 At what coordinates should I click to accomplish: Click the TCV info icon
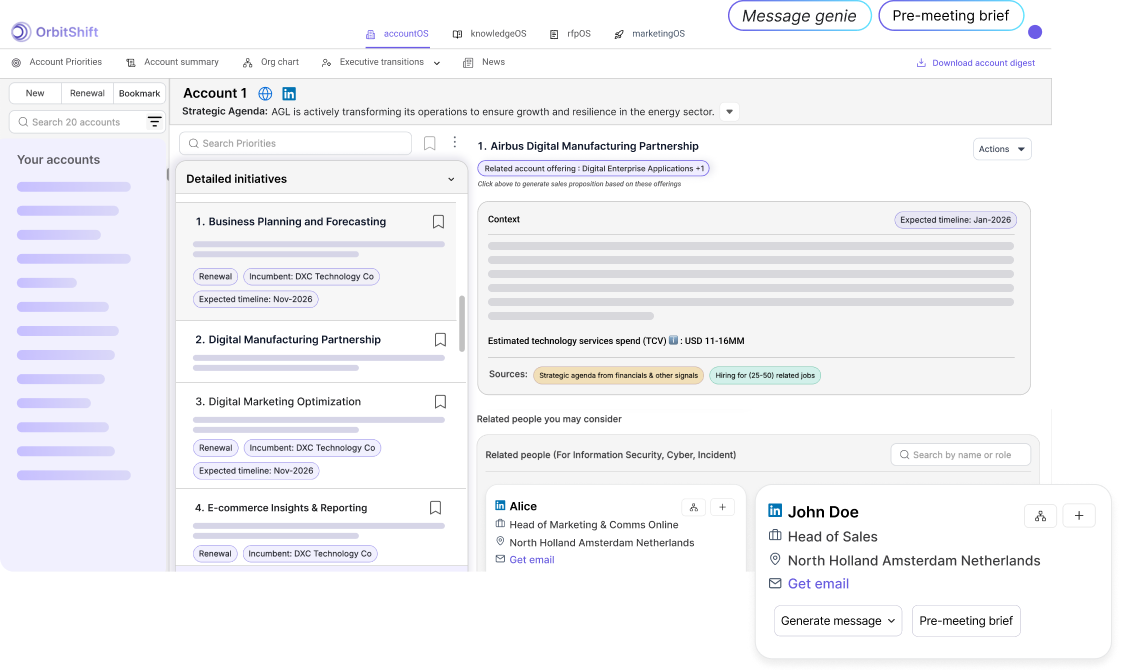click(673, 340)
